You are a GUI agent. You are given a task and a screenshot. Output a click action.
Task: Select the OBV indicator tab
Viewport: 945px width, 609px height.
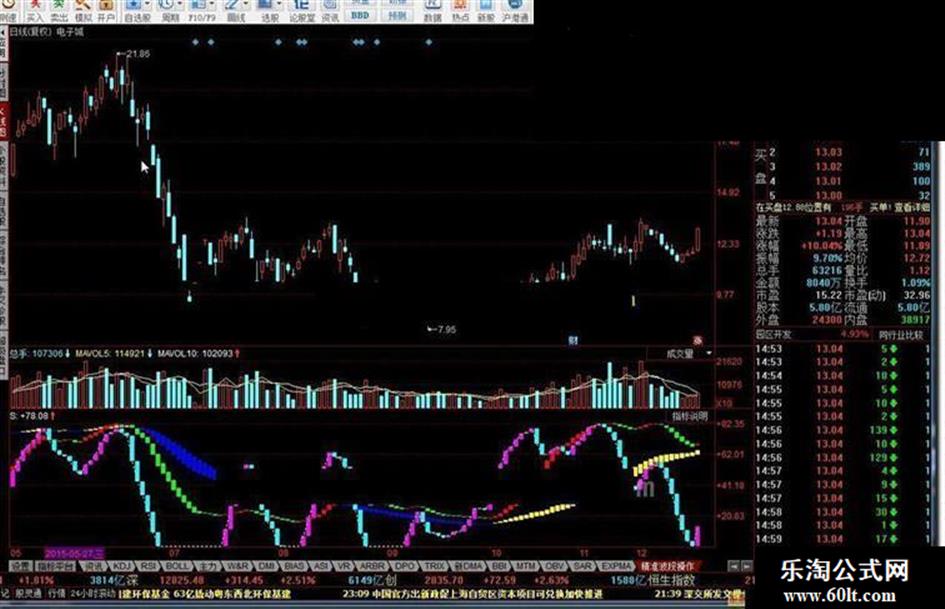click(x=553, y=566)
